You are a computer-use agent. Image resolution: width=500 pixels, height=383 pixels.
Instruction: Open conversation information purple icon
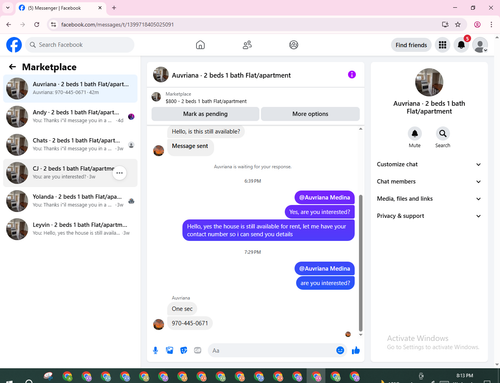[x=352, y=75]
